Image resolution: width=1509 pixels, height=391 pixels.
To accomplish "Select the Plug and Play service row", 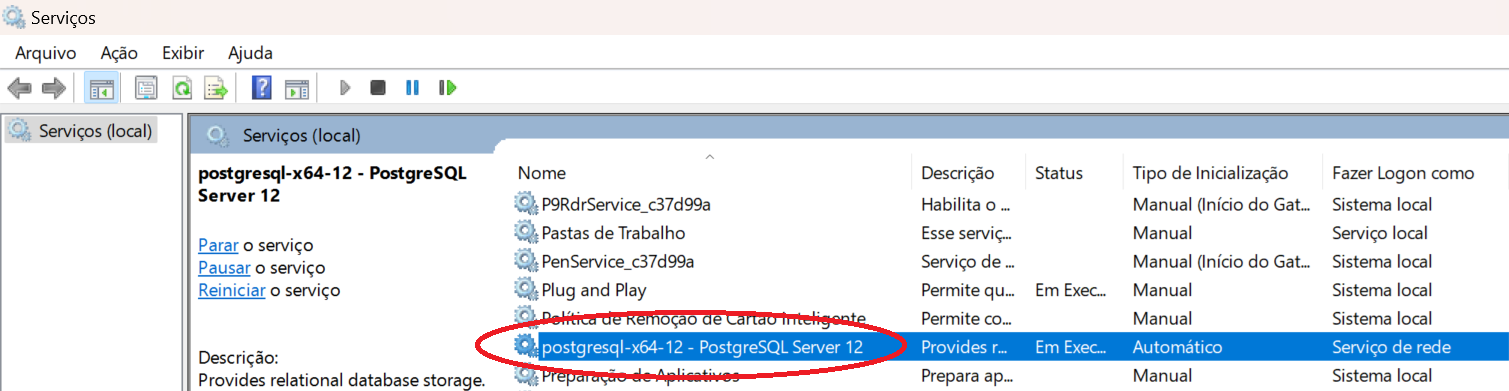I will point(1008,290).
